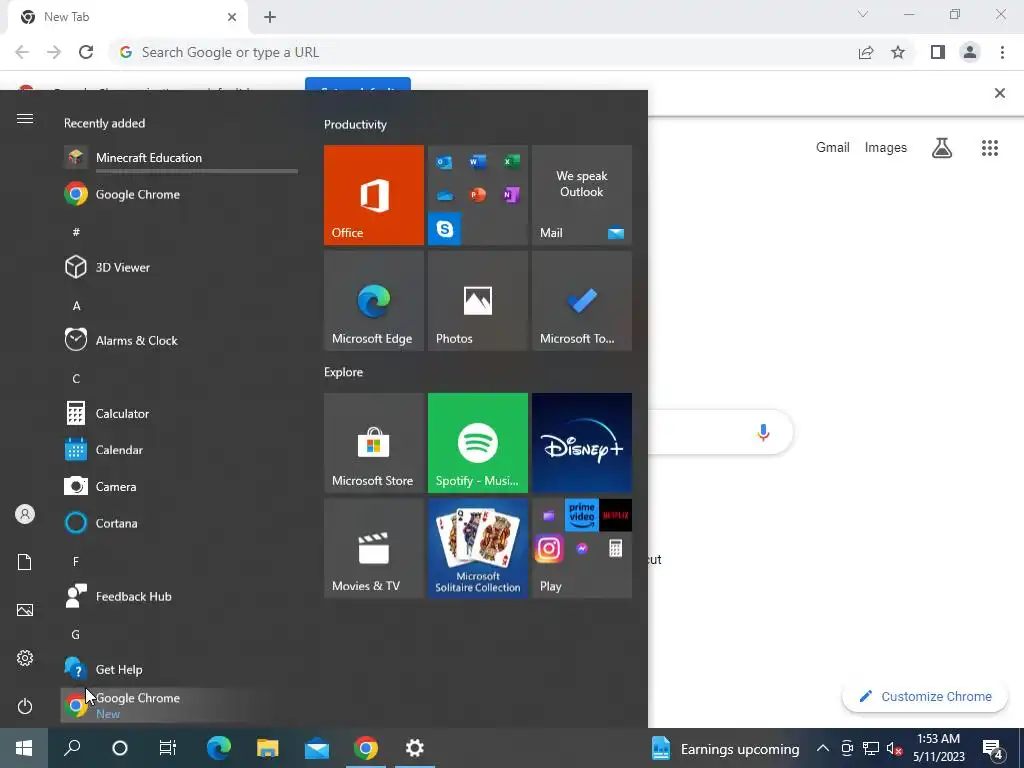Viewport: 1024px width, 768px height.
Task: Open the Mail tile in Productivity
Action: coord(581,195)
